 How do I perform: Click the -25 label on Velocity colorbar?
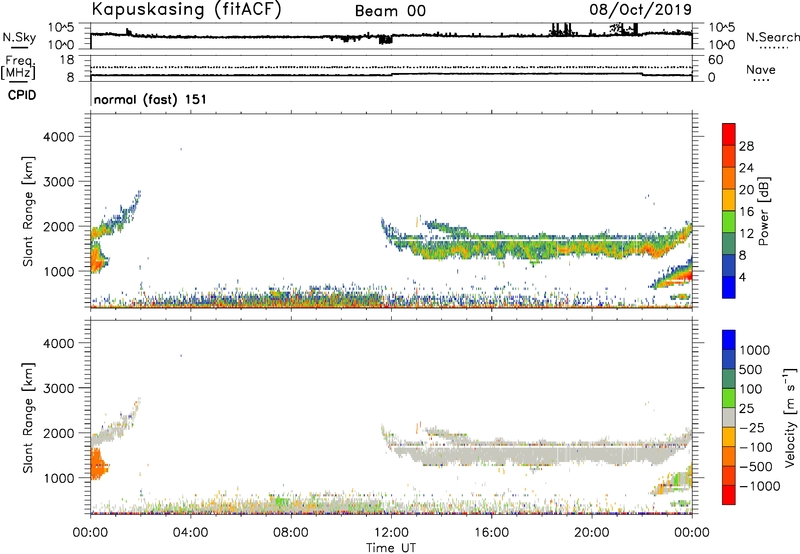click(752, 427)
